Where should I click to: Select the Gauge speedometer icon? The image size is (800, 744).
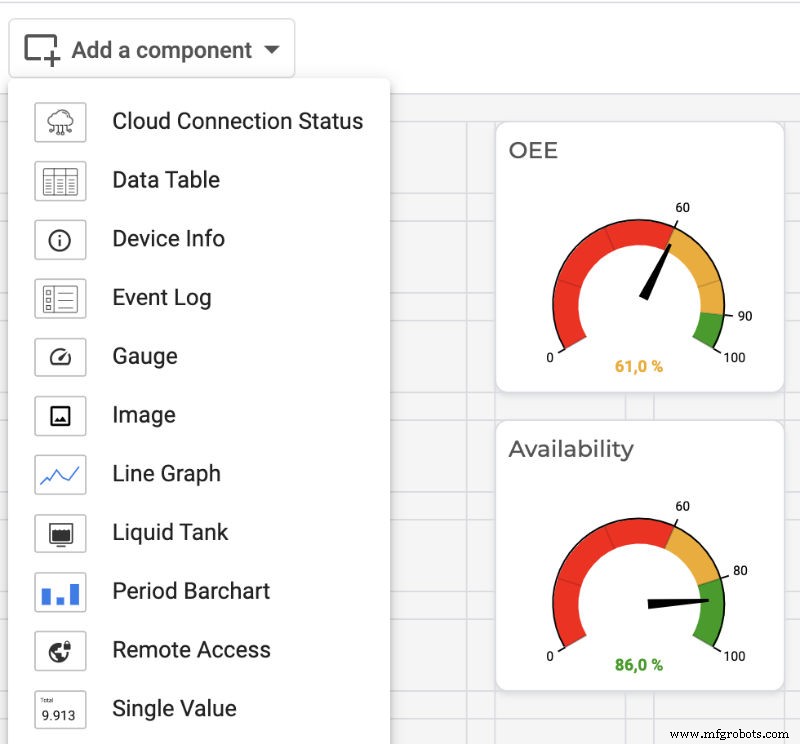(x=60, y=357)
